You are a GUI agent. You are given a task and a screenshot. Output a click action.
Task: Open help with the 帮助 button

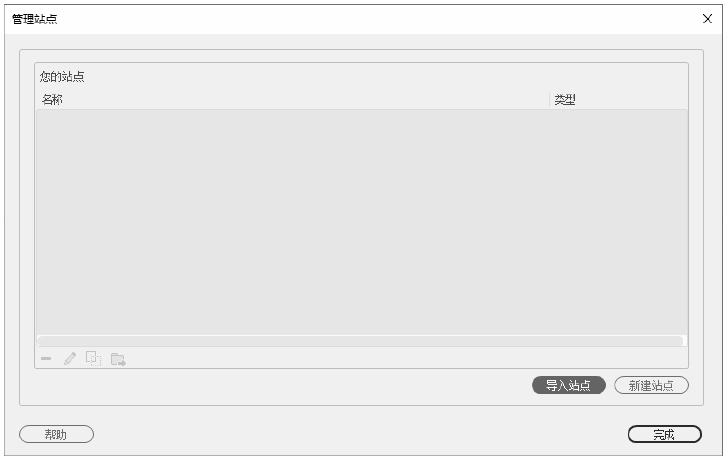tap(56, 434)
